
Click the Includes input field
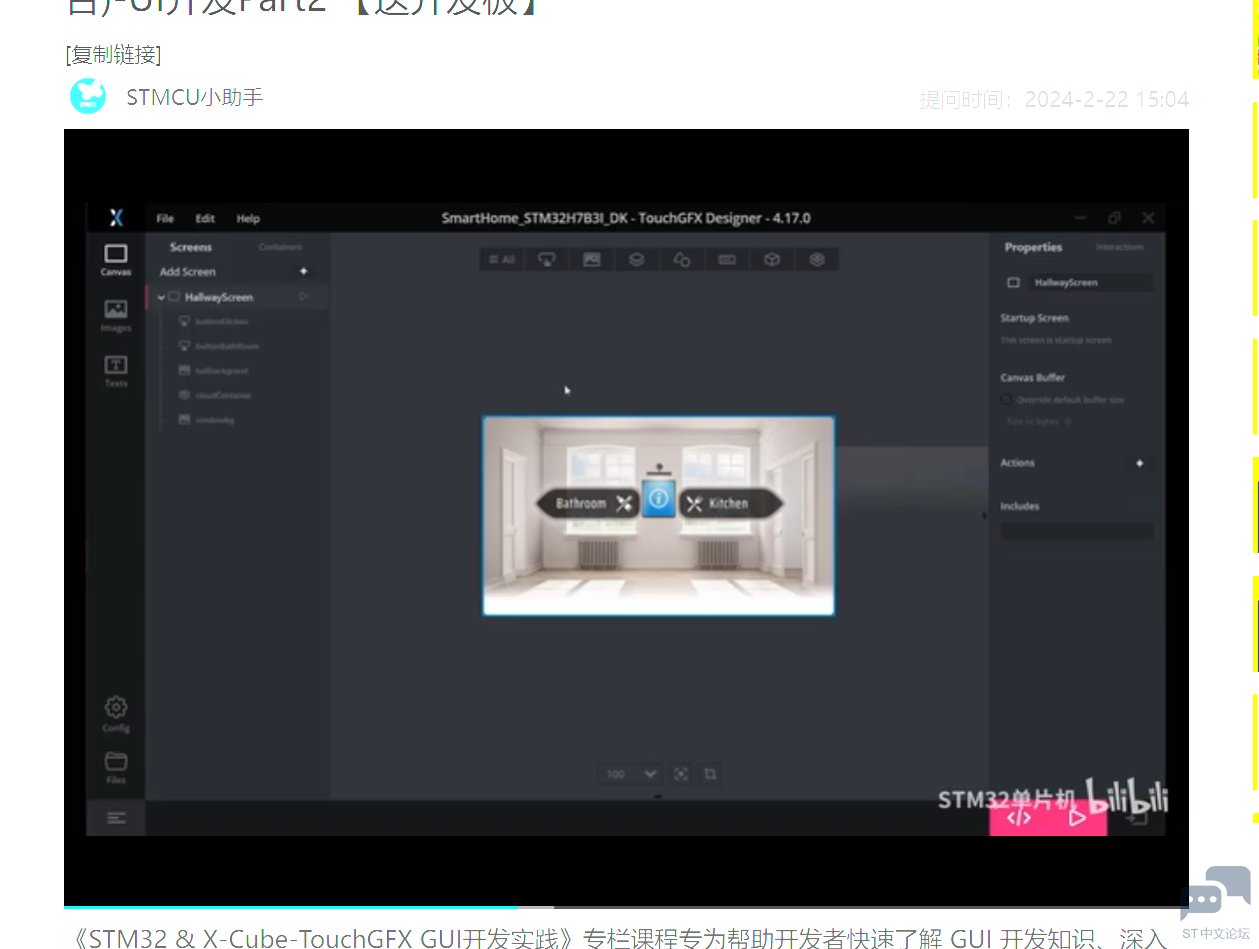[x=1077, y=531]
